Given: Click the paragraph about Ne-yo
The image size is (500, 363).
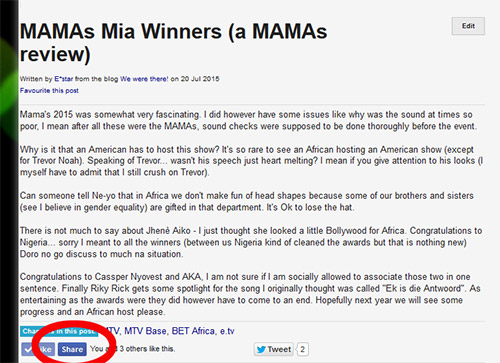Looking at the screenshot, I should pos(247,201).
